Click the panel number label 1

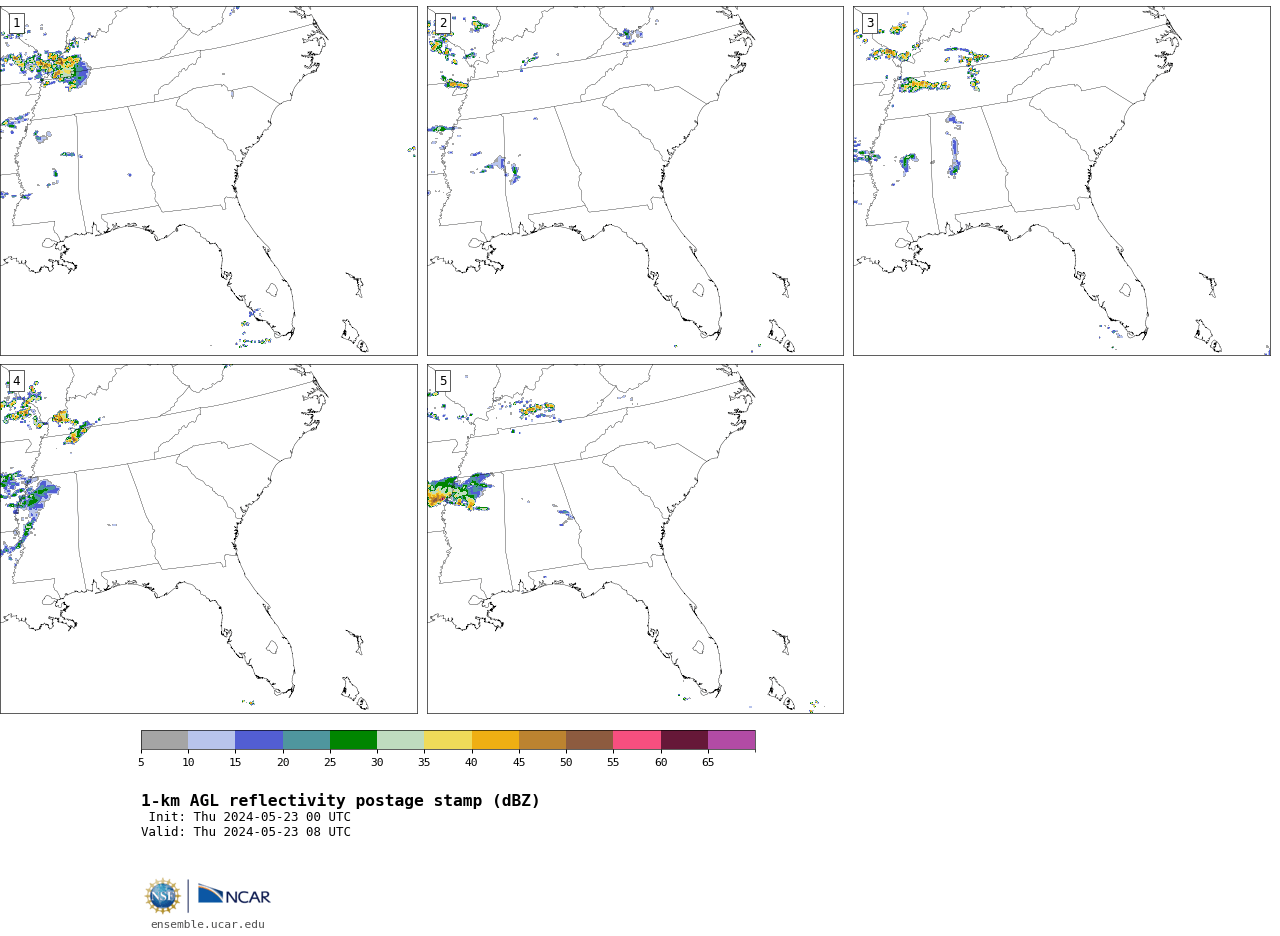[x=16, y=23]
